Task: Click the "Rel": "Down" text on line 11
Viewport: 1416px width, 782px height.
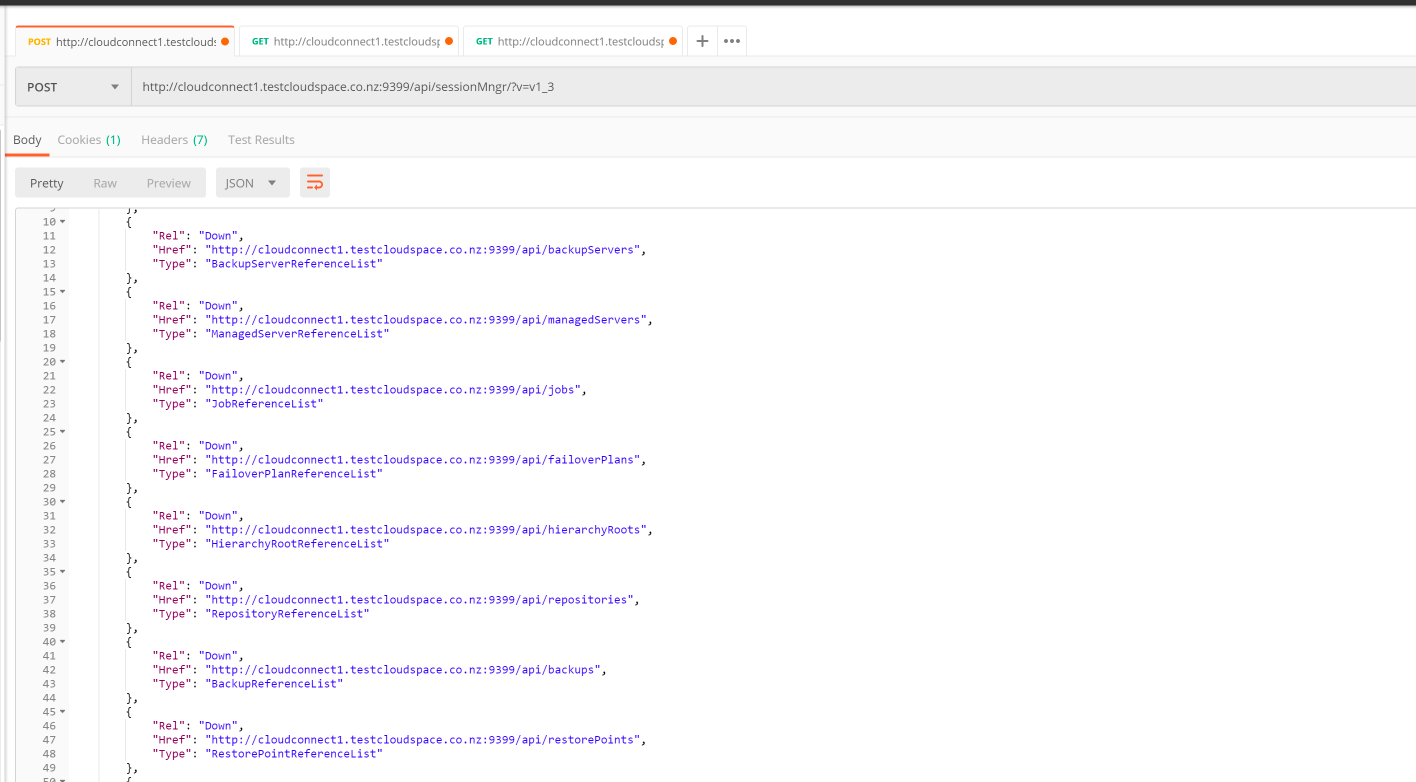Action: pos(197,235)
